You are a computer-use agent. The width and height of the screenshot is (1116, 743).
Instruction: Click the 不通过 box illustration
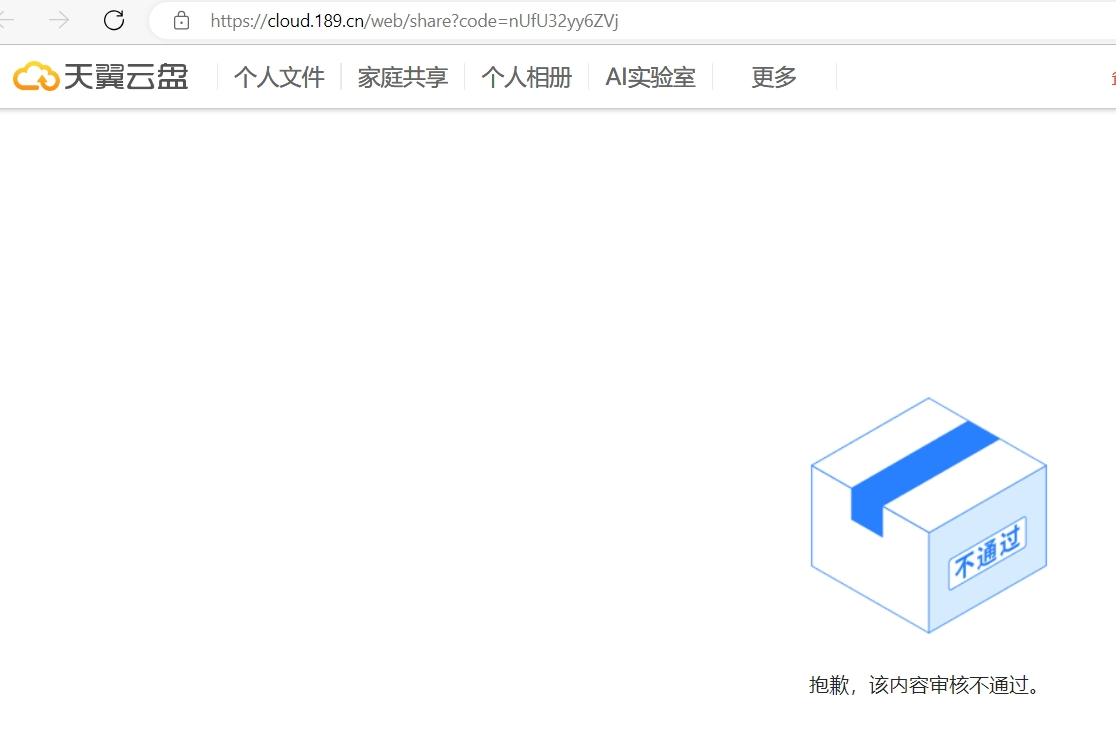coord(929,515)
